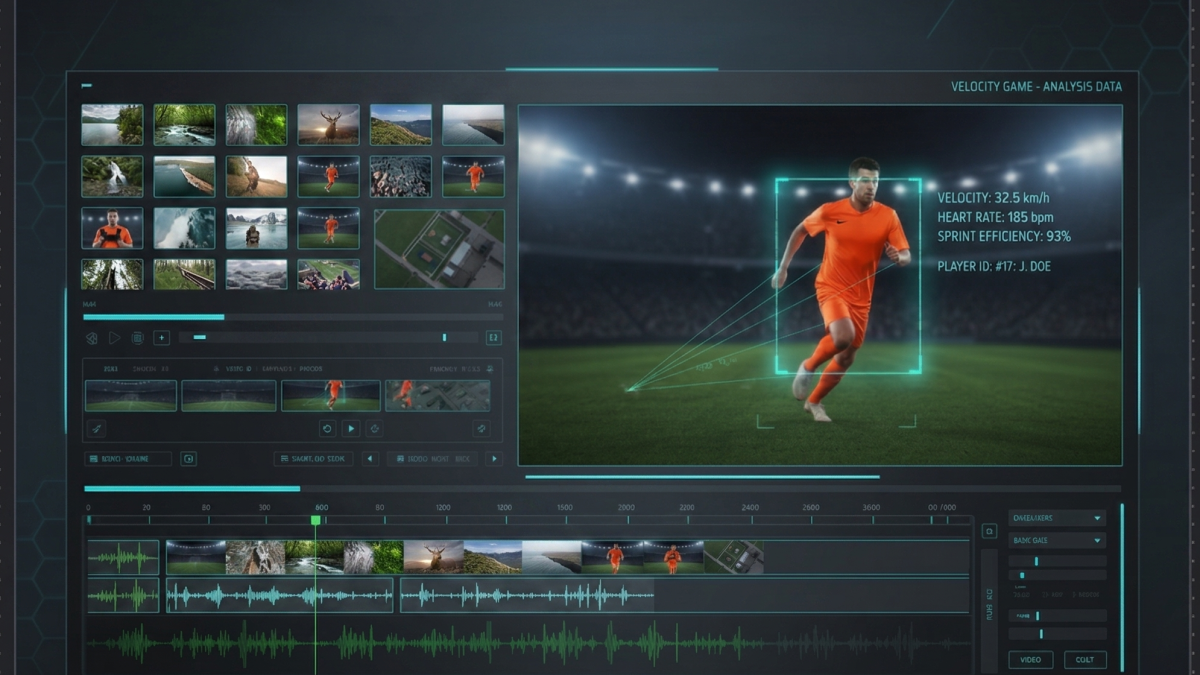The image size is (1200, 675).
Task: Click the clockwise loop icon right of the play button
Action: (375, 428)
